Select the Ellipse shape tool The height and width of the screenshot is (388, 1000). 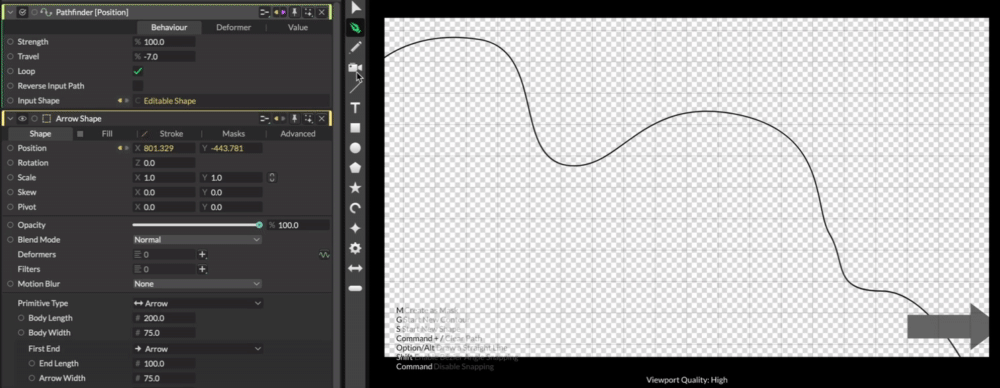[355, 148]
